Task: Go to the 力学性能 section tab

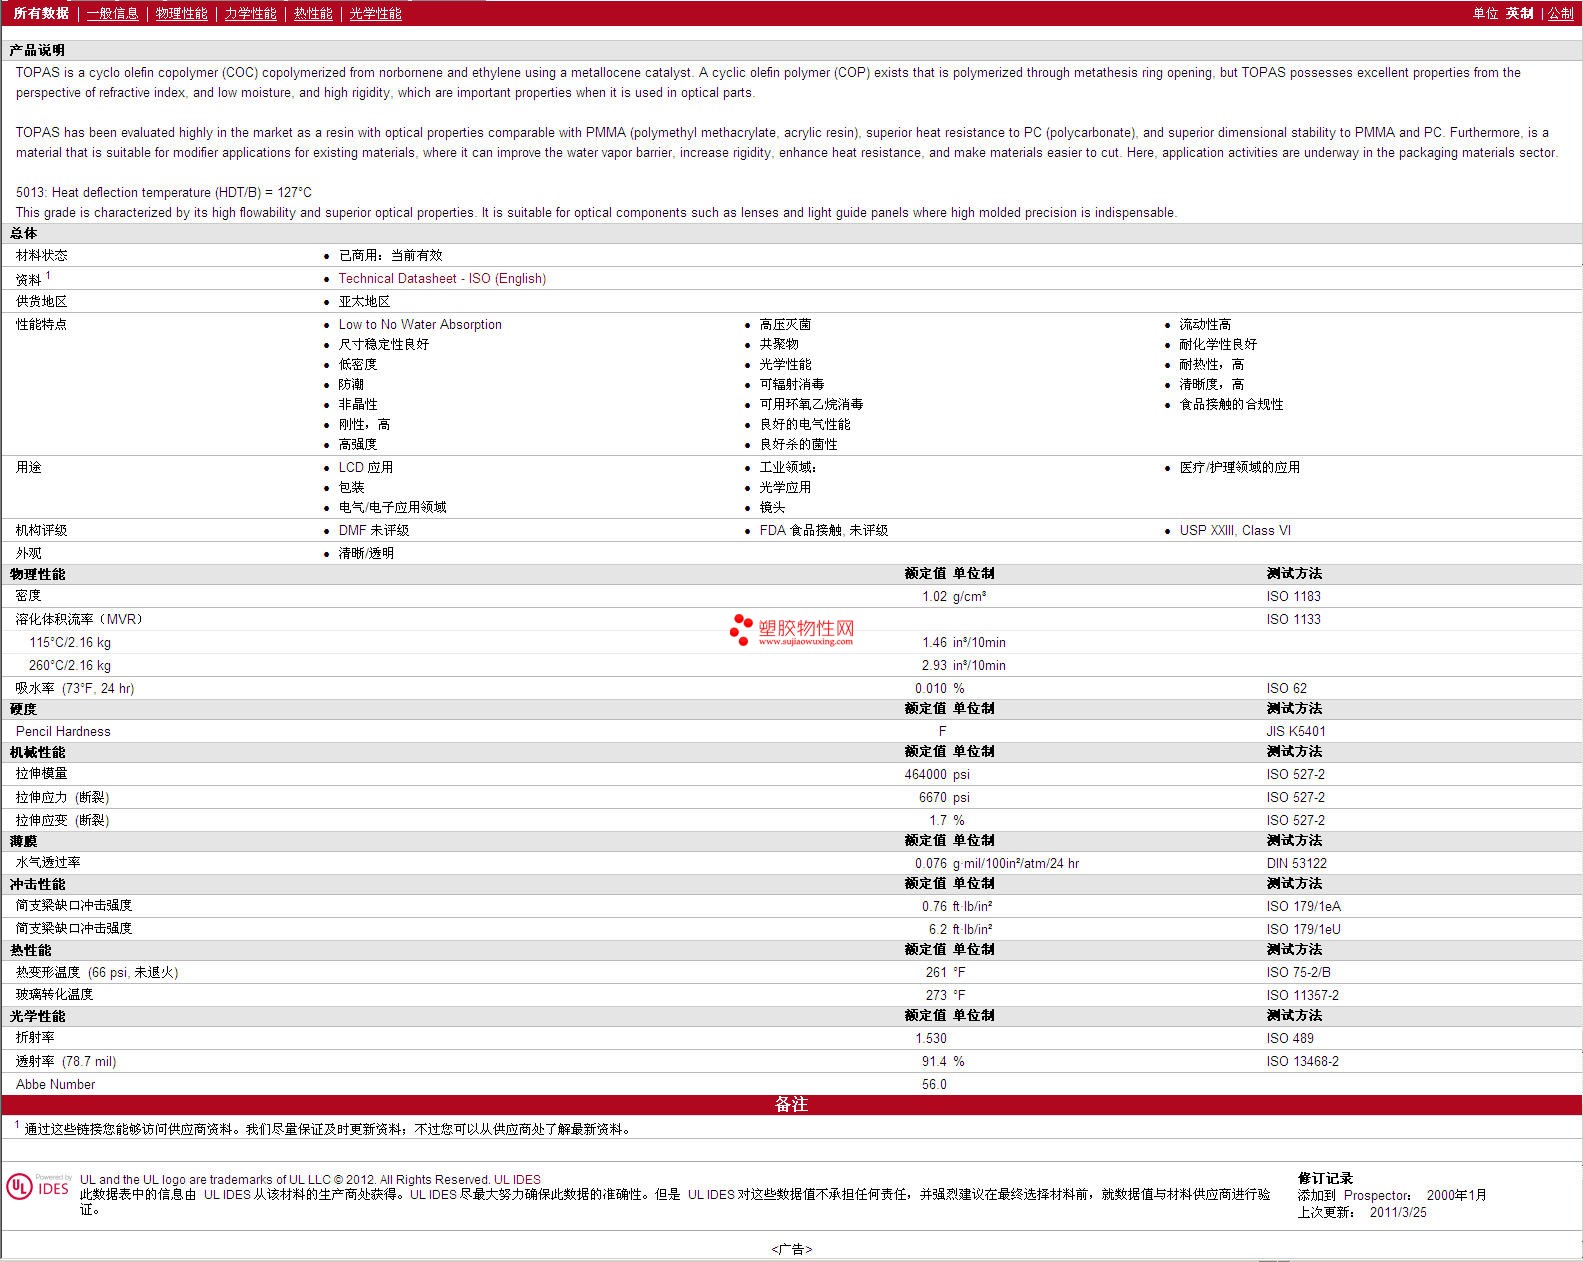Action: tap(250, 13)
